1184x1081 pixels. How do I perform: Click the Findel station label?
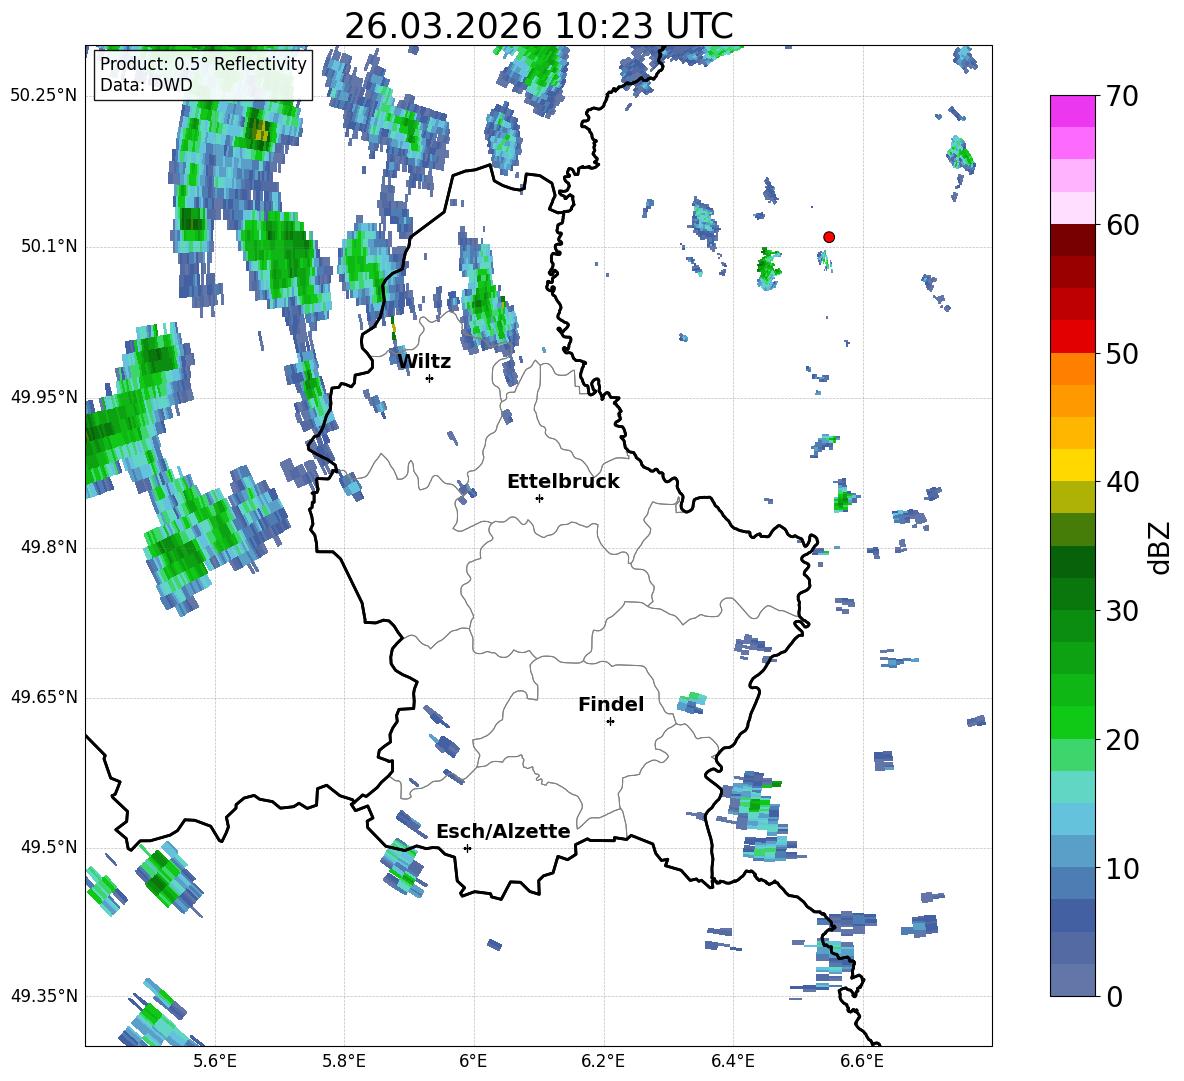[x=611, y=704]
